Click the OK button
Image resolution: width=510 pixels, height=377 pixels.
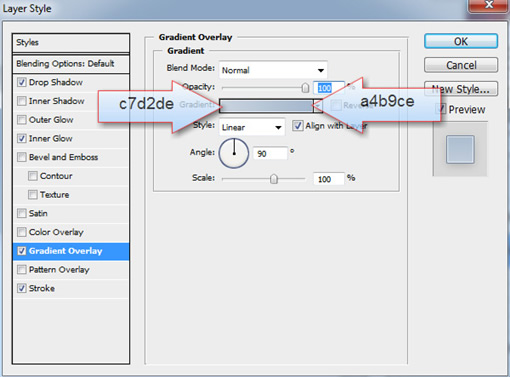(x=461, y=41)
